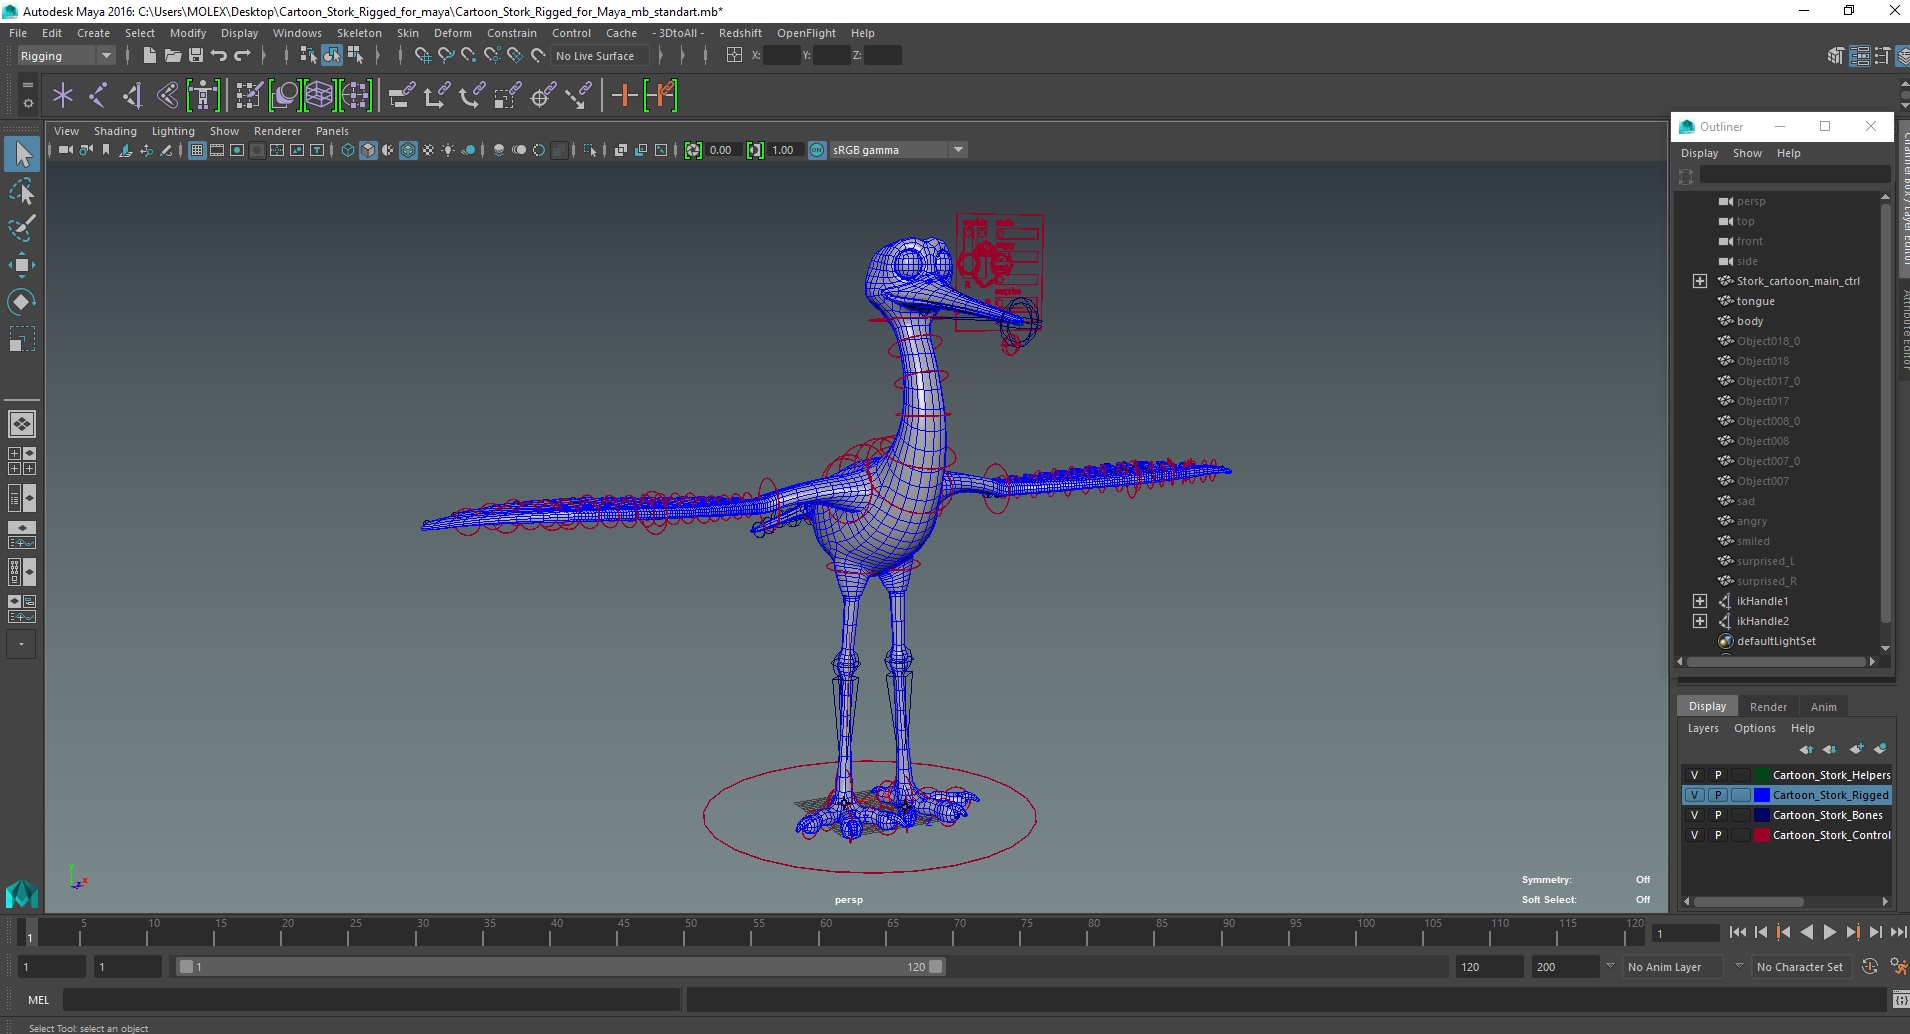Open the Deform menu
The height and width of the screenshot is (1034, 1910).
[x=452, y=33]
